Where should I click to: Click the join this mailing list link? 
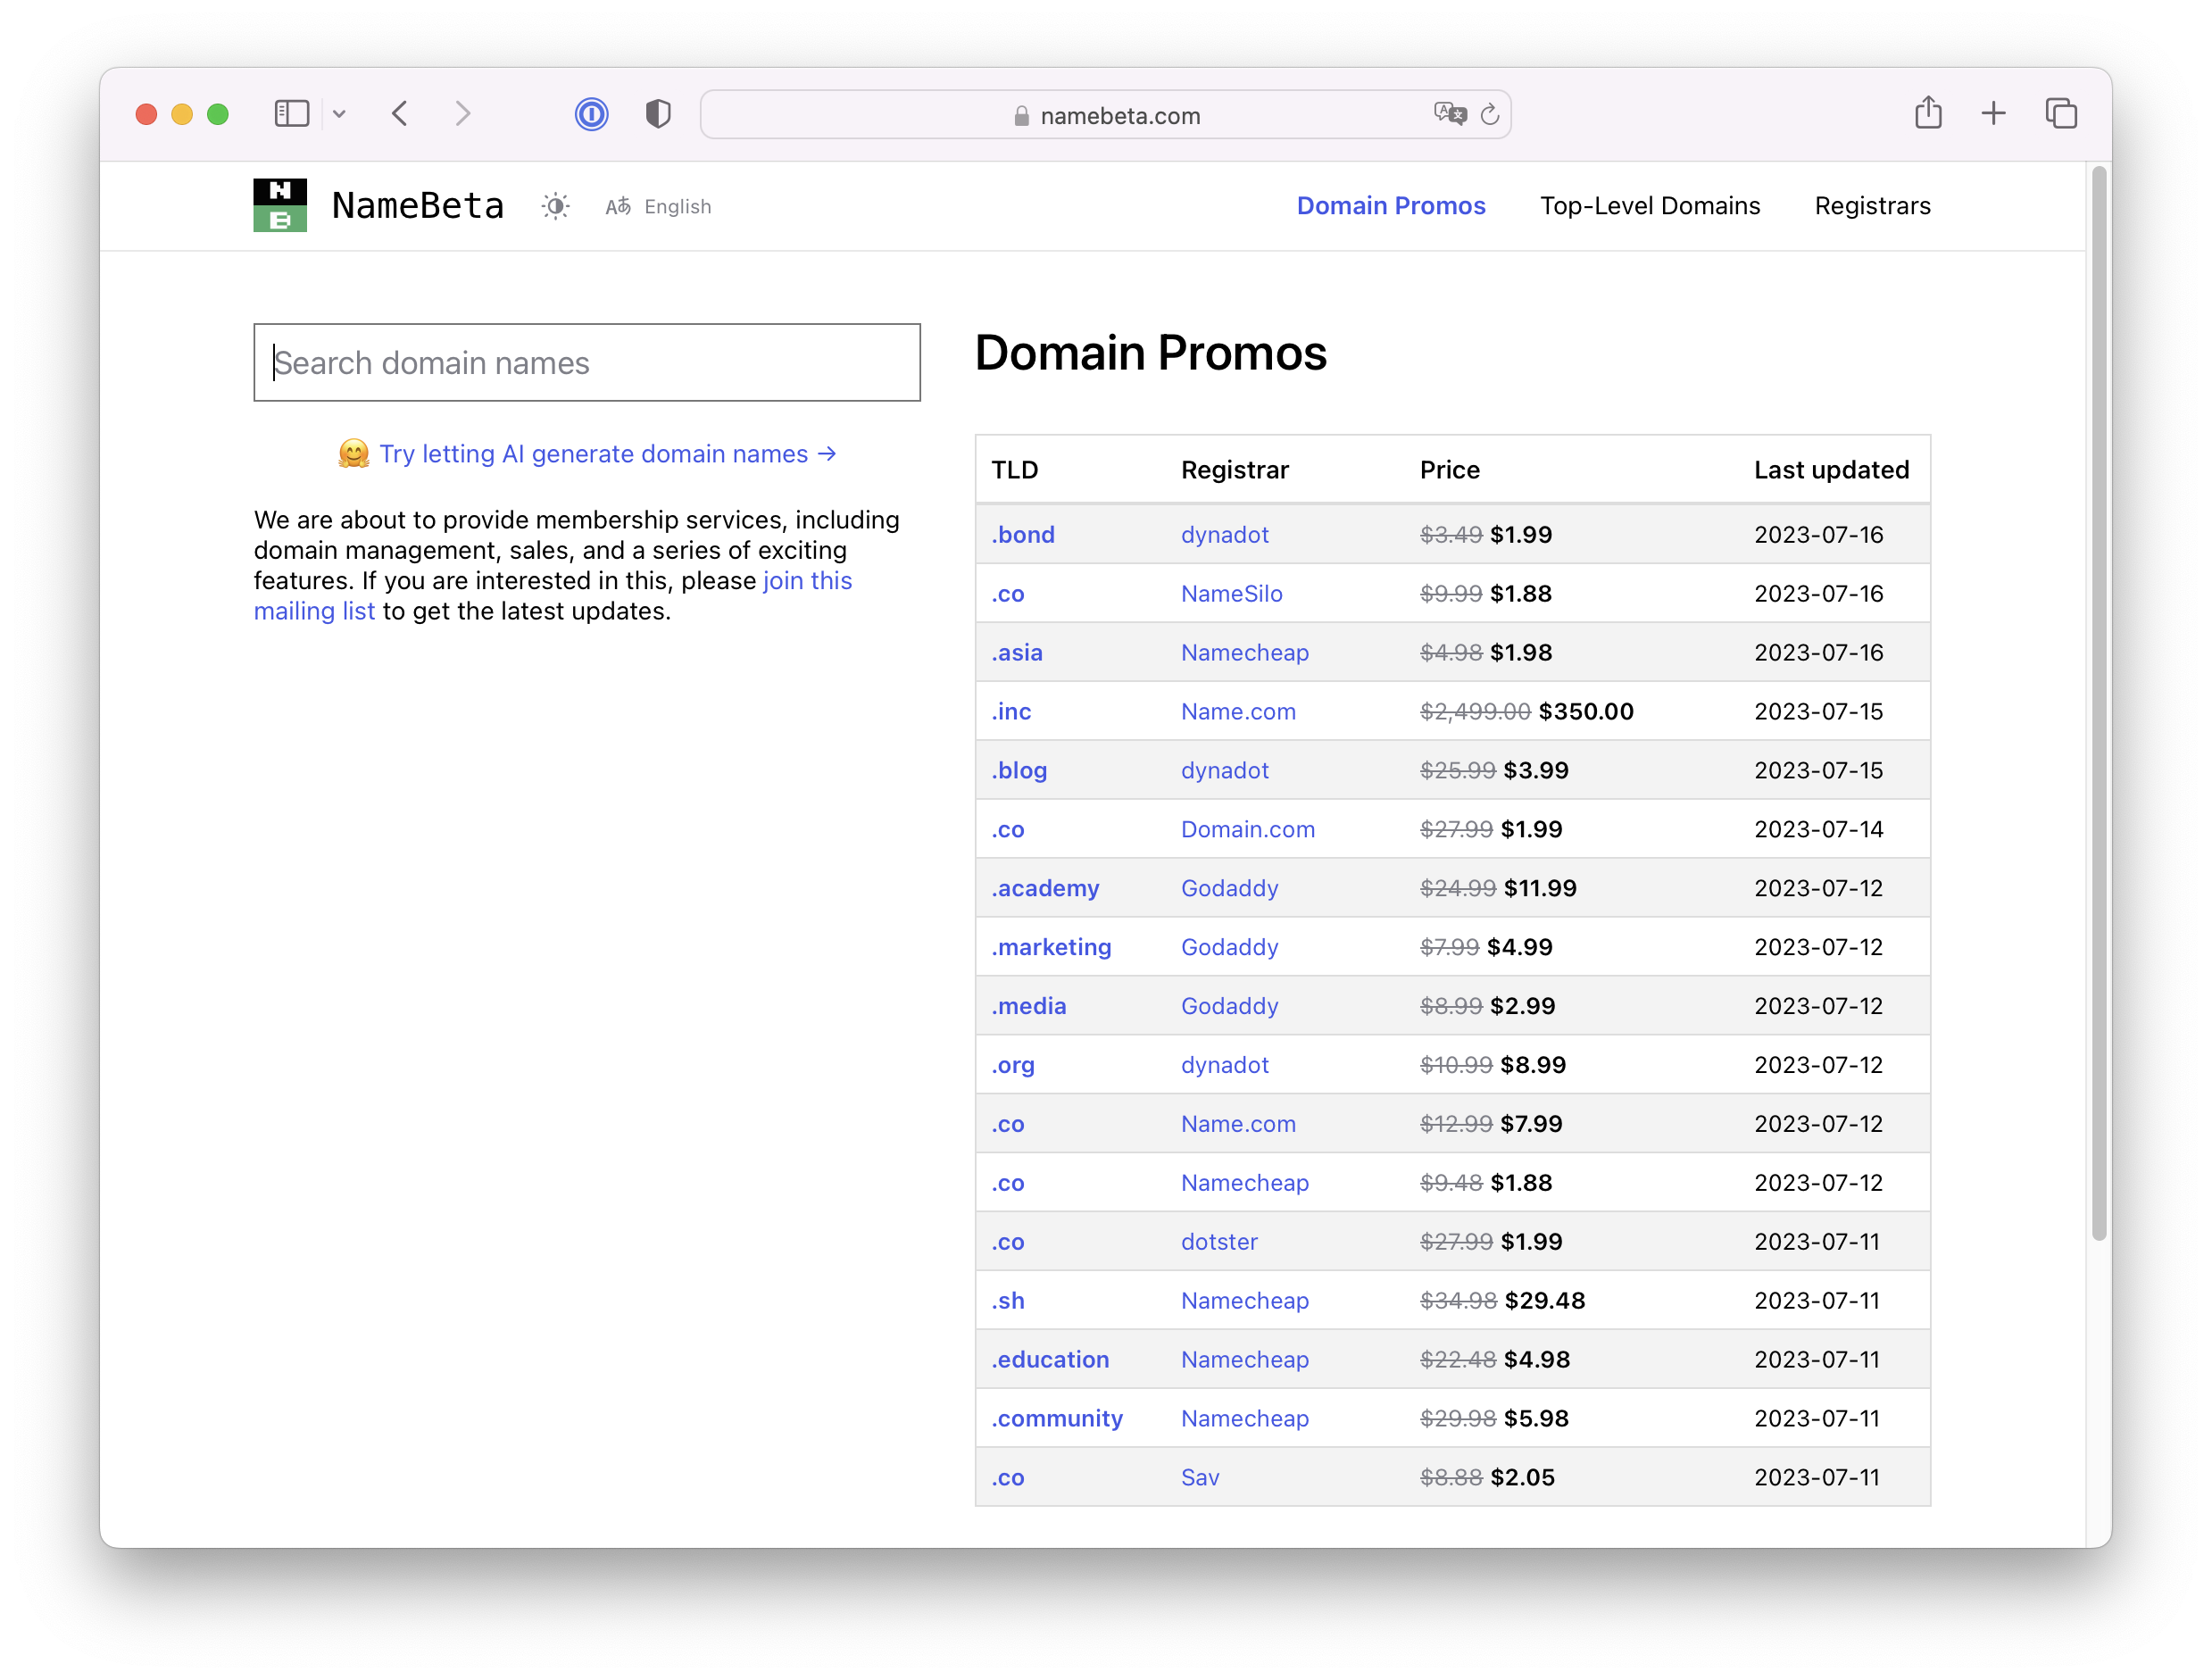click(x=553, y=596)
